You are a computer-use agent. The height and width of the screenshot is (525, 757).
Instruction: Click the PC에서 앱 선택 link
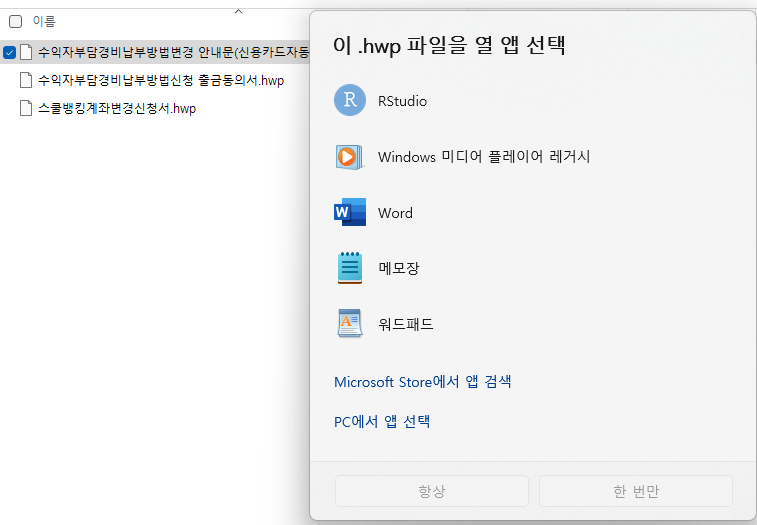[382, 421]
